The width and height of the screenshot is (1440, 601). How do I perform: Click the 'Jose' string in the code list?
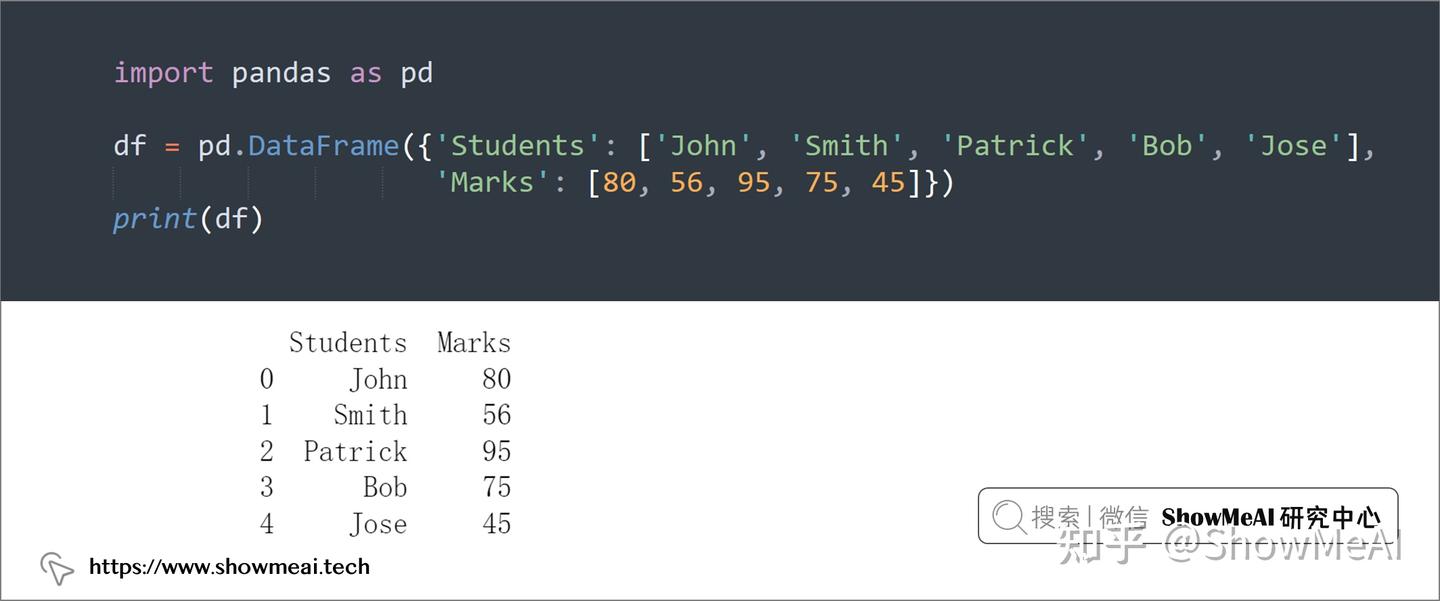(1294, 146)
